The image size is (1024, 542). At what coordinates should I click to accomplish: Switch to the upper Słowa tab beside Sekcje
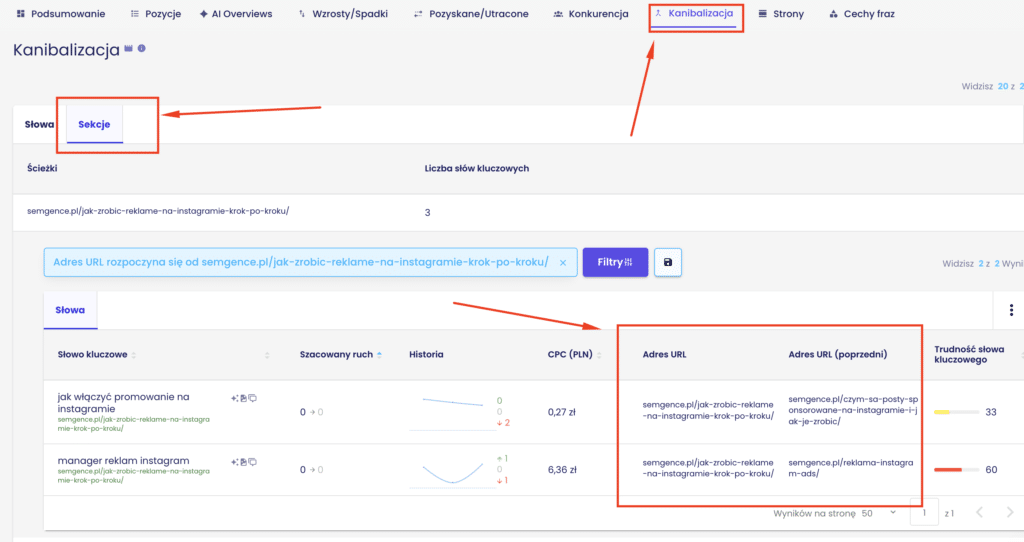pyautogui.click(x=39, y=124)
